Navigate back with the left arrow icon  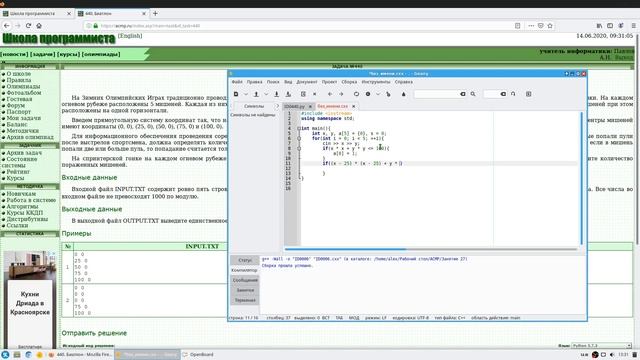330,94
